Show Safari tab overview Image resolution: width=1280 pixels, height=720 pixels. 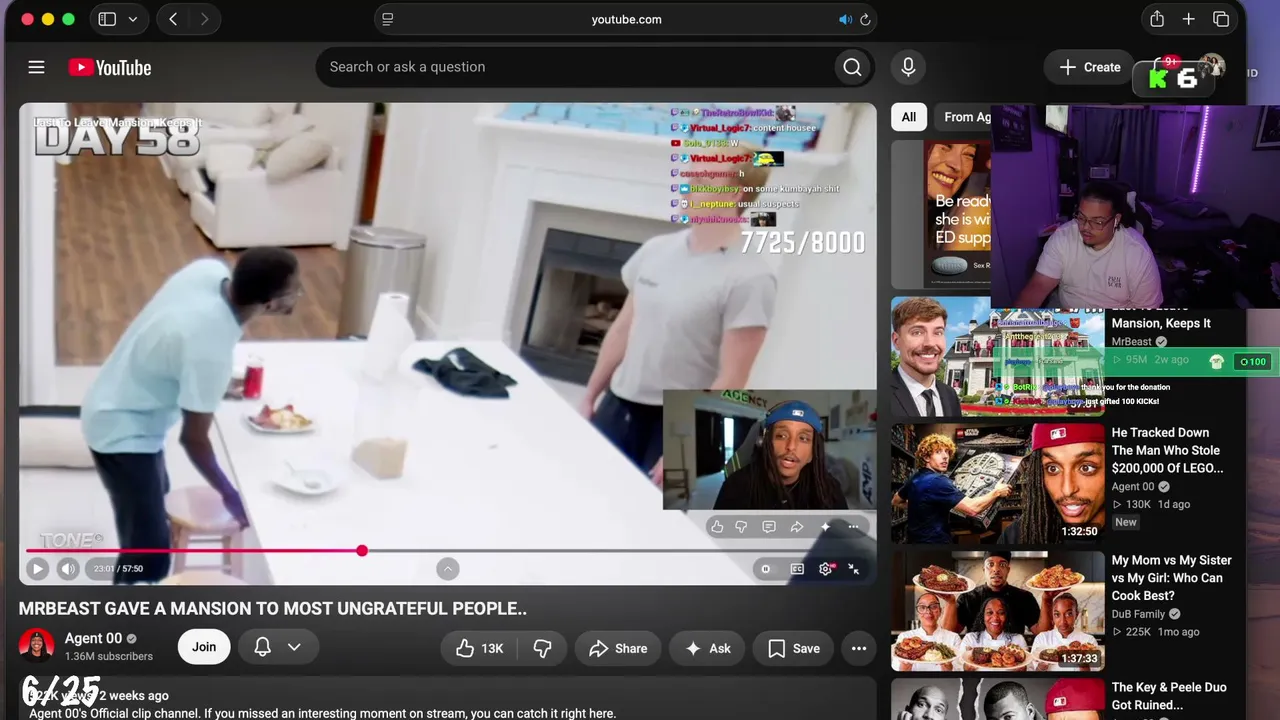point(1221,19)
